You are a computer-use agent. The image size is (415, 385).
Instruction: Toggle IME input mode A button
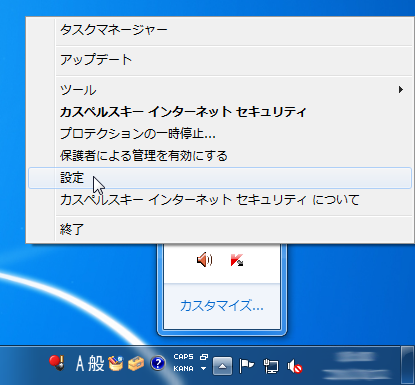(80, 364)
